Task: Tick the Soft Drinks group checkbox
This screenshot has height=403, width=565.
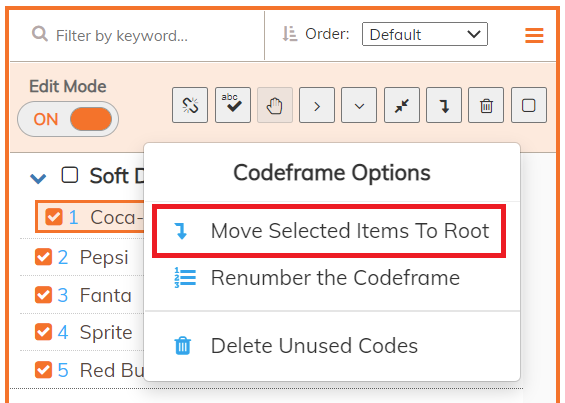Action: 70,175
